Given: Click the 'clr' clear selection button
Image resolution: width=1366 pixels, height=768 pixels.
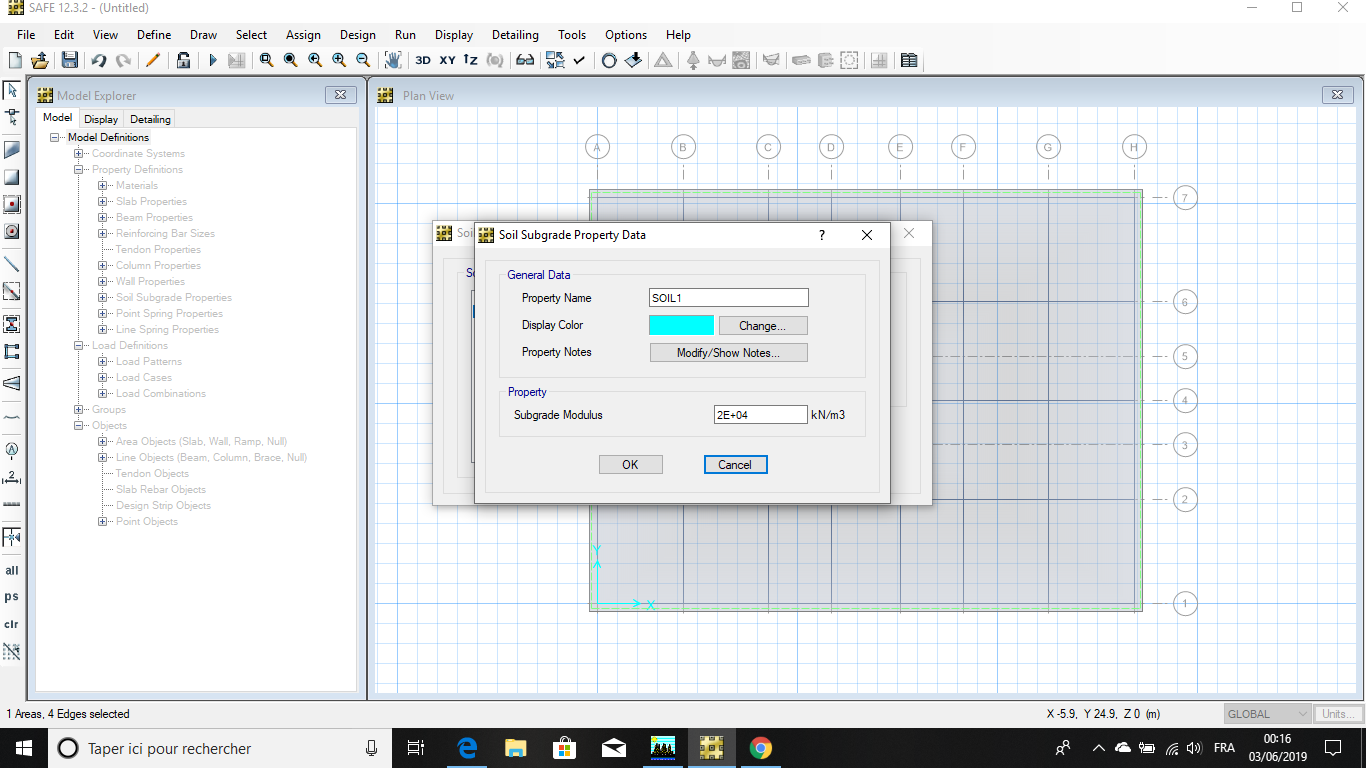Looking at the screenshot, I should [12, 624].
